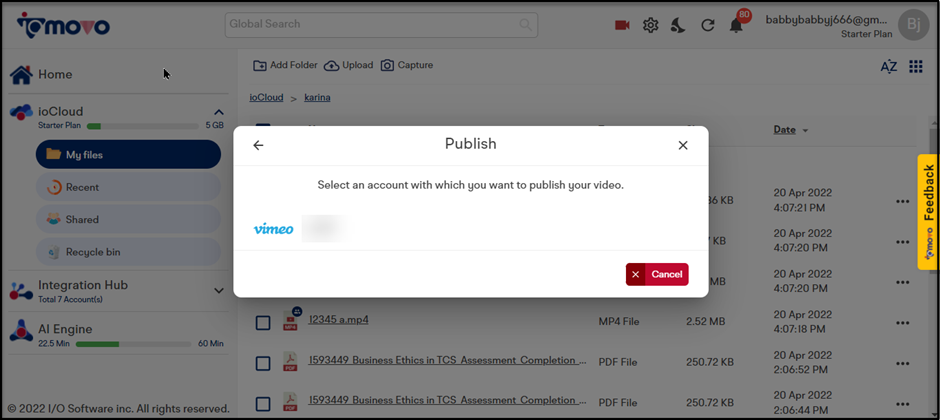The image size is (940, 420).
Task: Open the Feedback tab
Action: (928, 212)
